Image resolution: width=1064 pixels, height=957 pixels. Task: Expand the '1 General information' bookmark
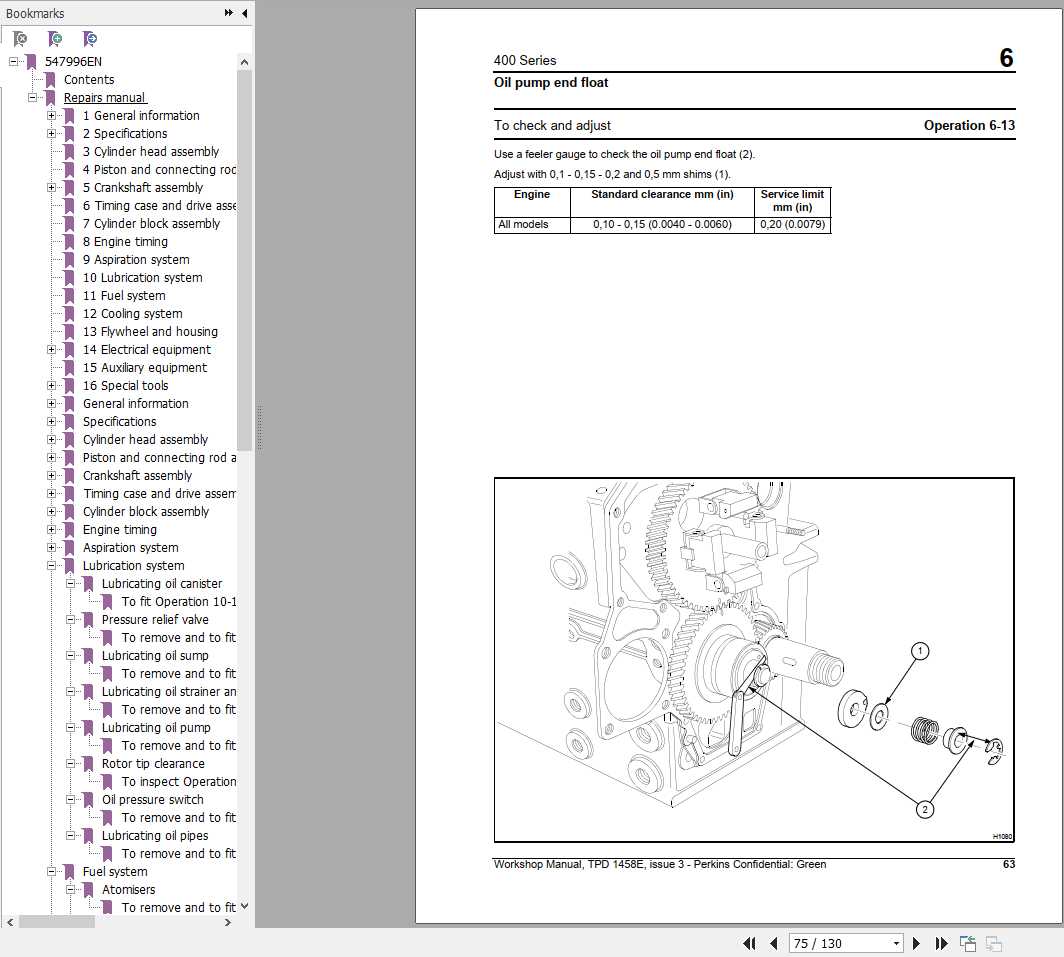[x=53, y=115]
